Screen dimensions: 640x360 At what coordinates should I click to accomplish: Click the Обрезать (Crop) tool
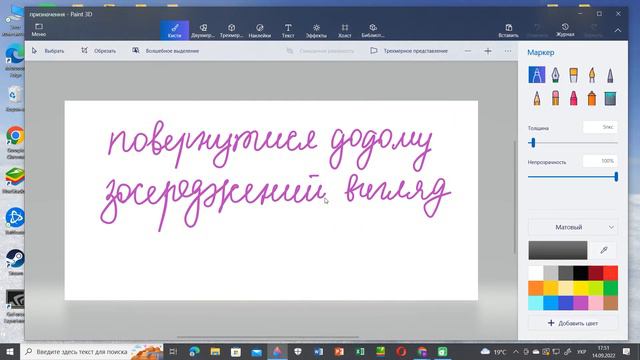98,51
